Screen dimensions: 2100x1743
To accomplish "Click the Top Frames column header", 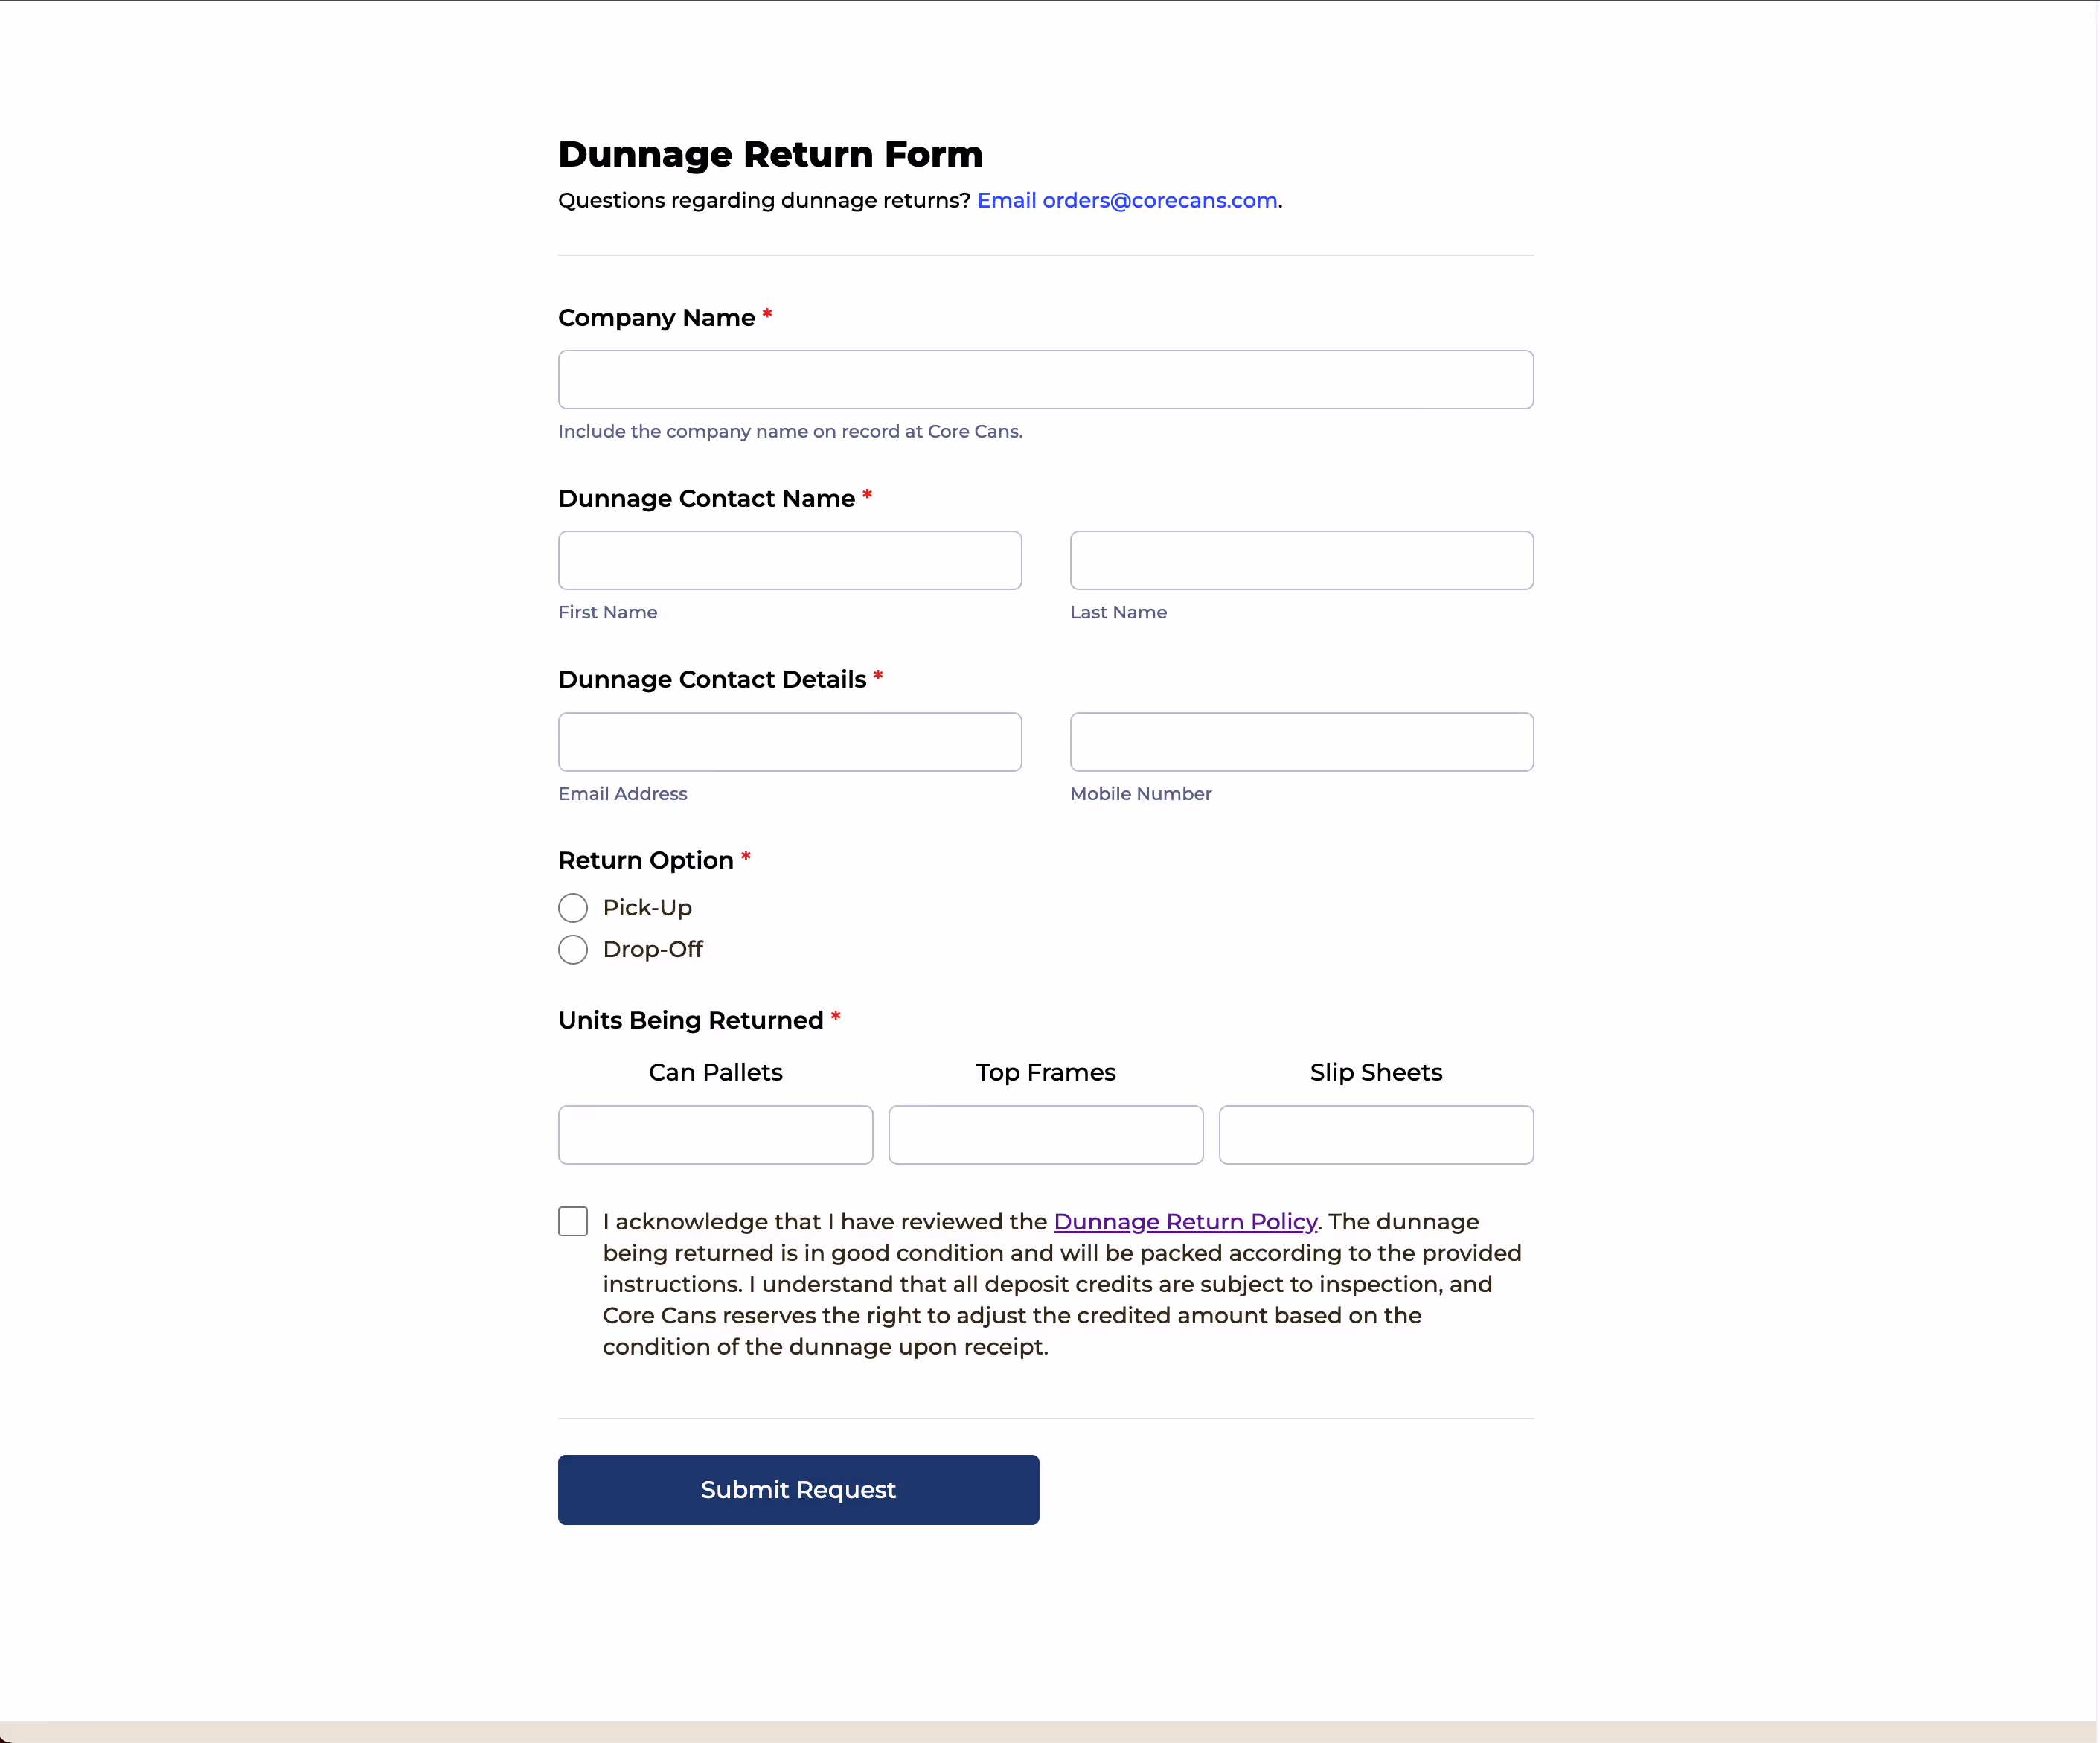I will click(x=1046, y=1072).
